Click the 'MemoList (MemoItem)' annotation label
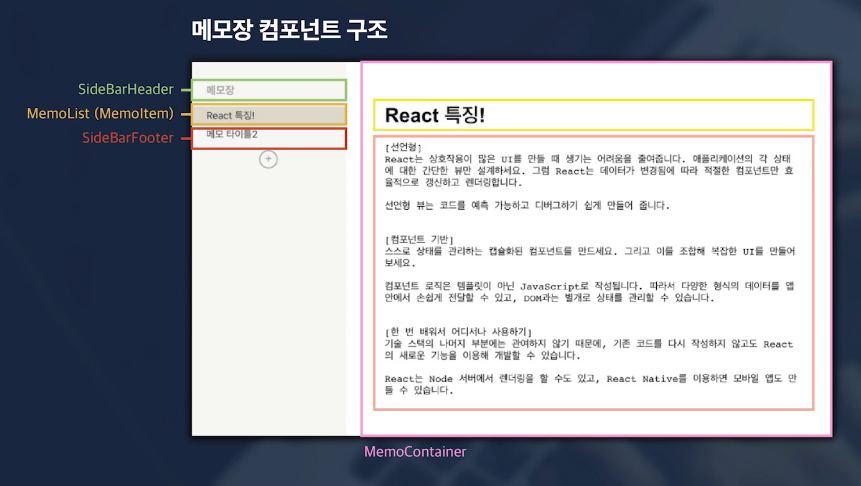 tap(100, 114)
